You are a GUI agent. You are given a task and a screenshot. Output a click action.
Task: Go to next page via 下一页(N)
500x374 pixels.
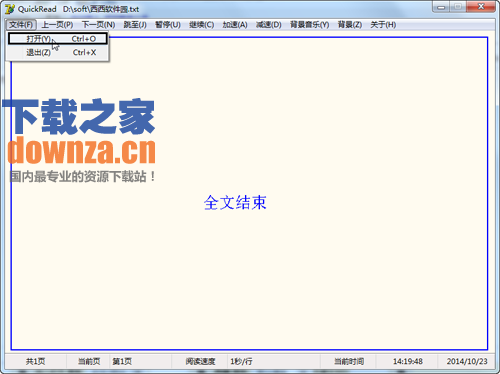(x=98, y=25)
